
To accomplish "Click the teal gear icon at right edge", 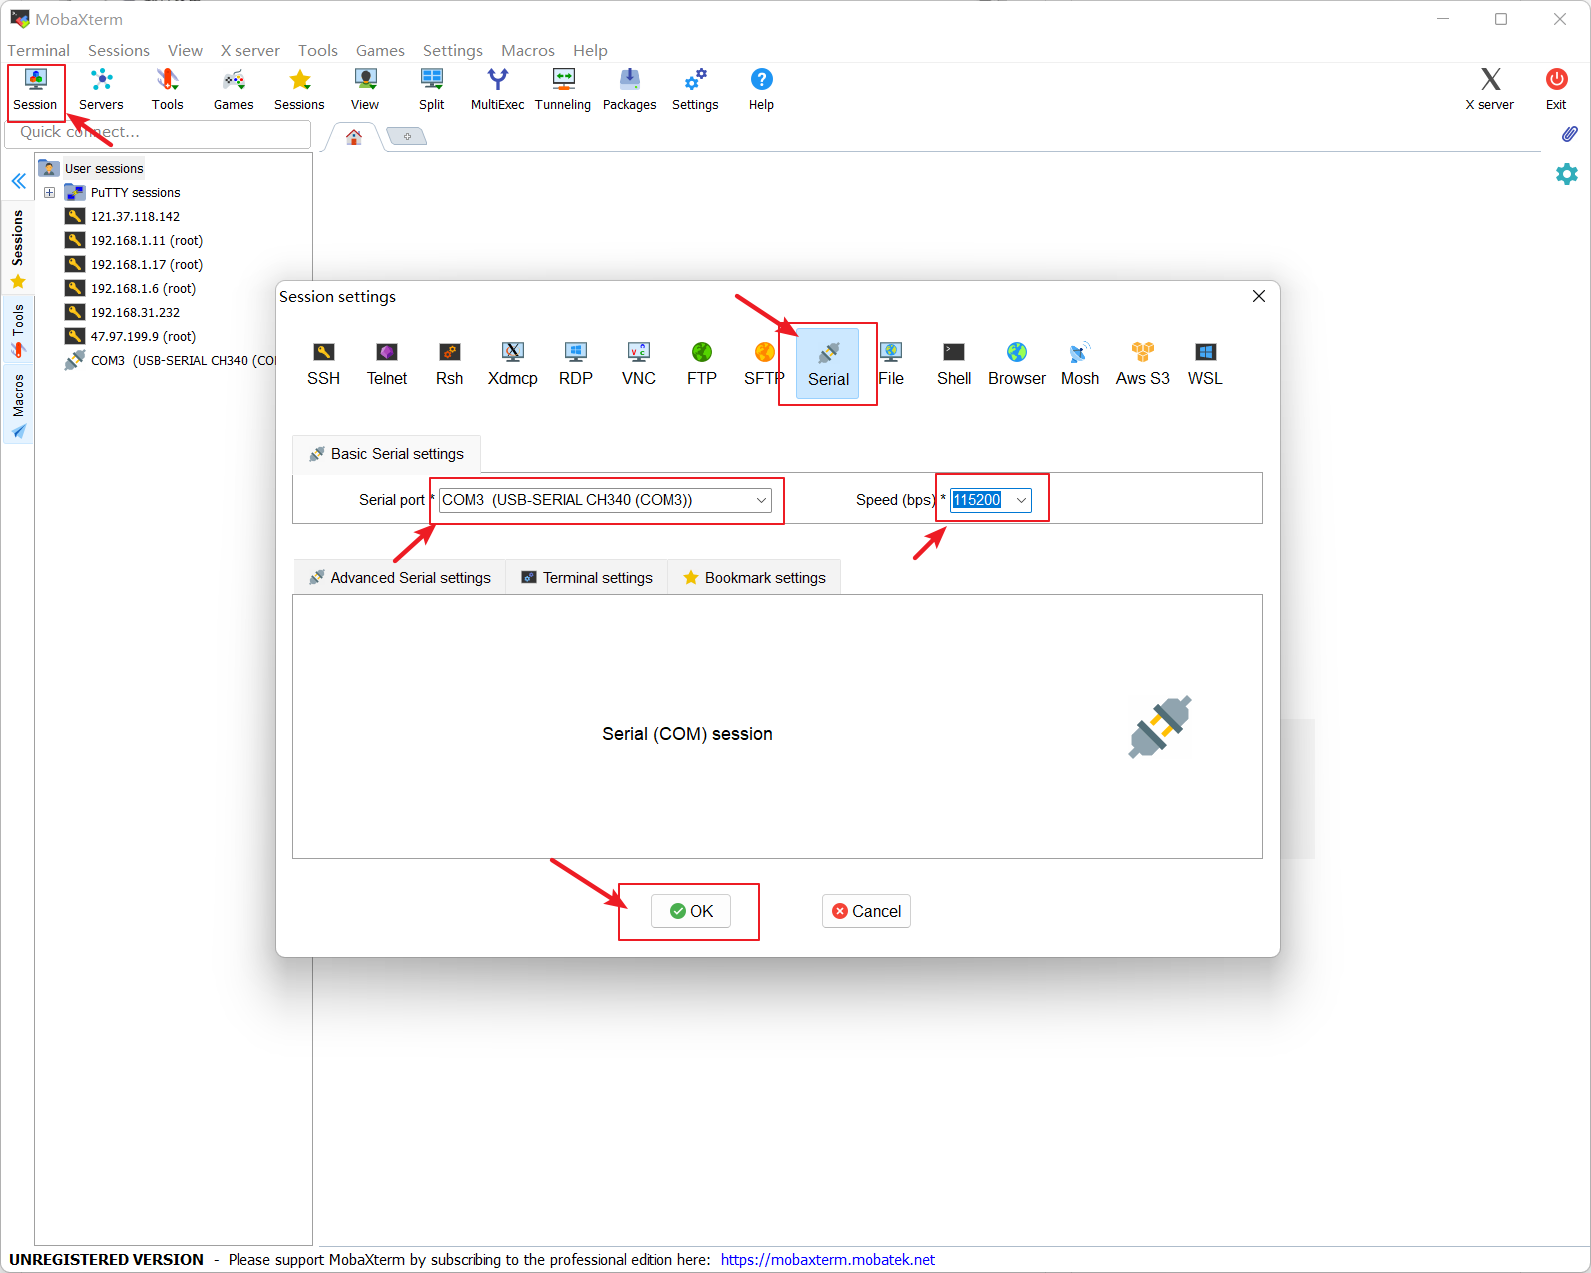I will click(1567, 174).
